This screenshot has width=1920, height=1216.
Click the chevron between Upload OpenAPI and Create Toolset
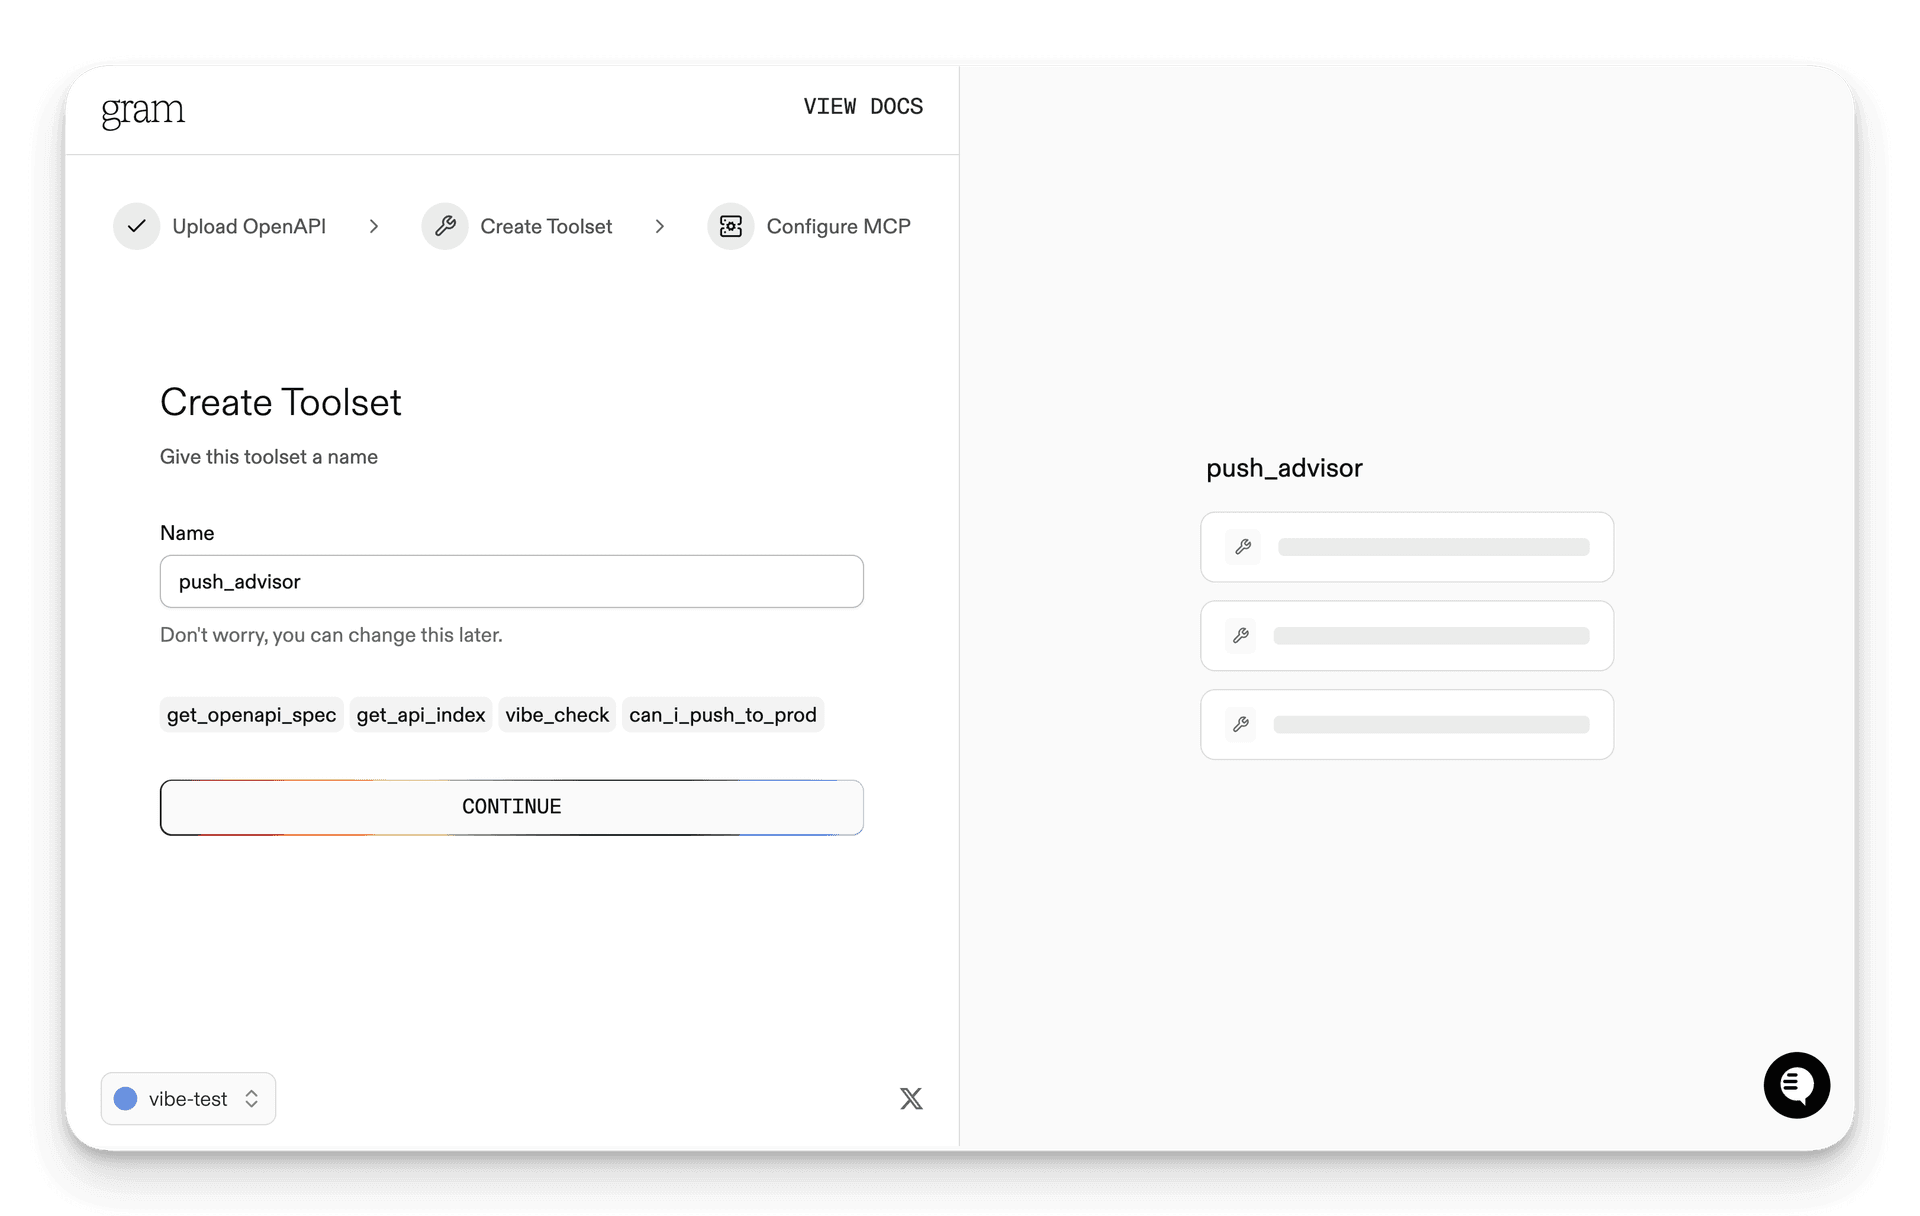coord(374,226)
